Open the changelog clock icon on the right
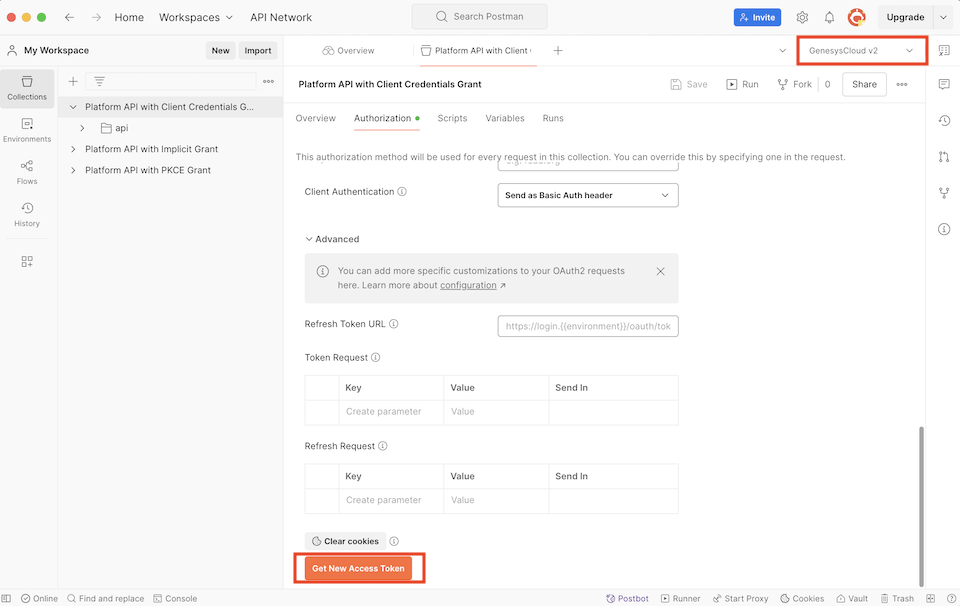Viewport: 960px width, 606px height. tap(943, 120)
